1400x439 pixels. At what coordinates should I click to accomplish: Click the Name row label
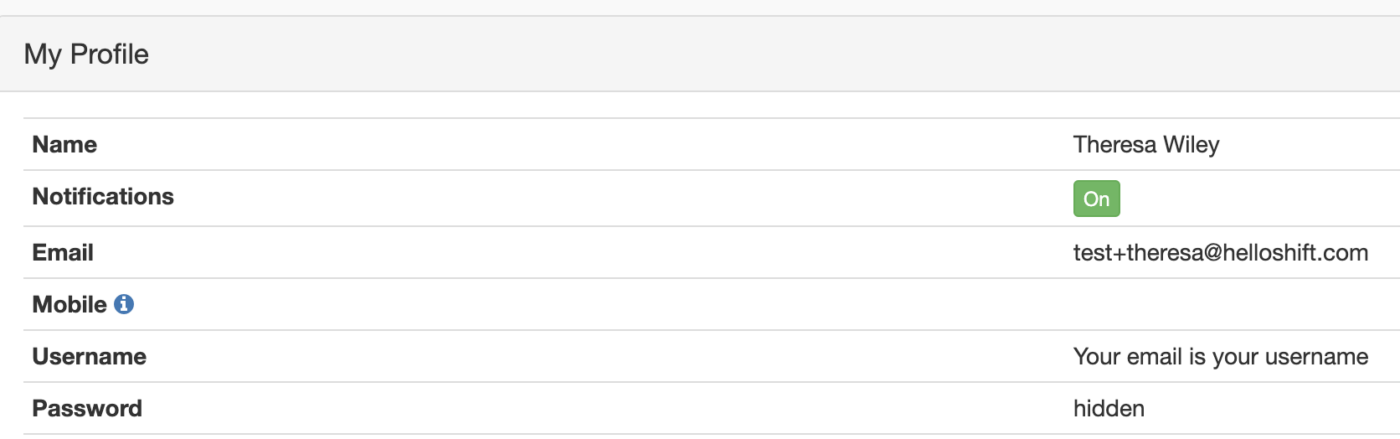65,145
